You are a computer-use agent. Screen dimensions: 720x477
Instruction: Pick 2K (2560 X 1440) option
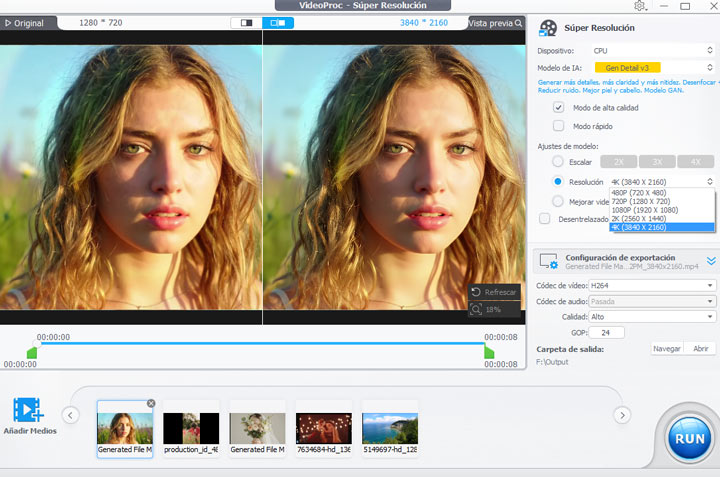pos(662,219)
